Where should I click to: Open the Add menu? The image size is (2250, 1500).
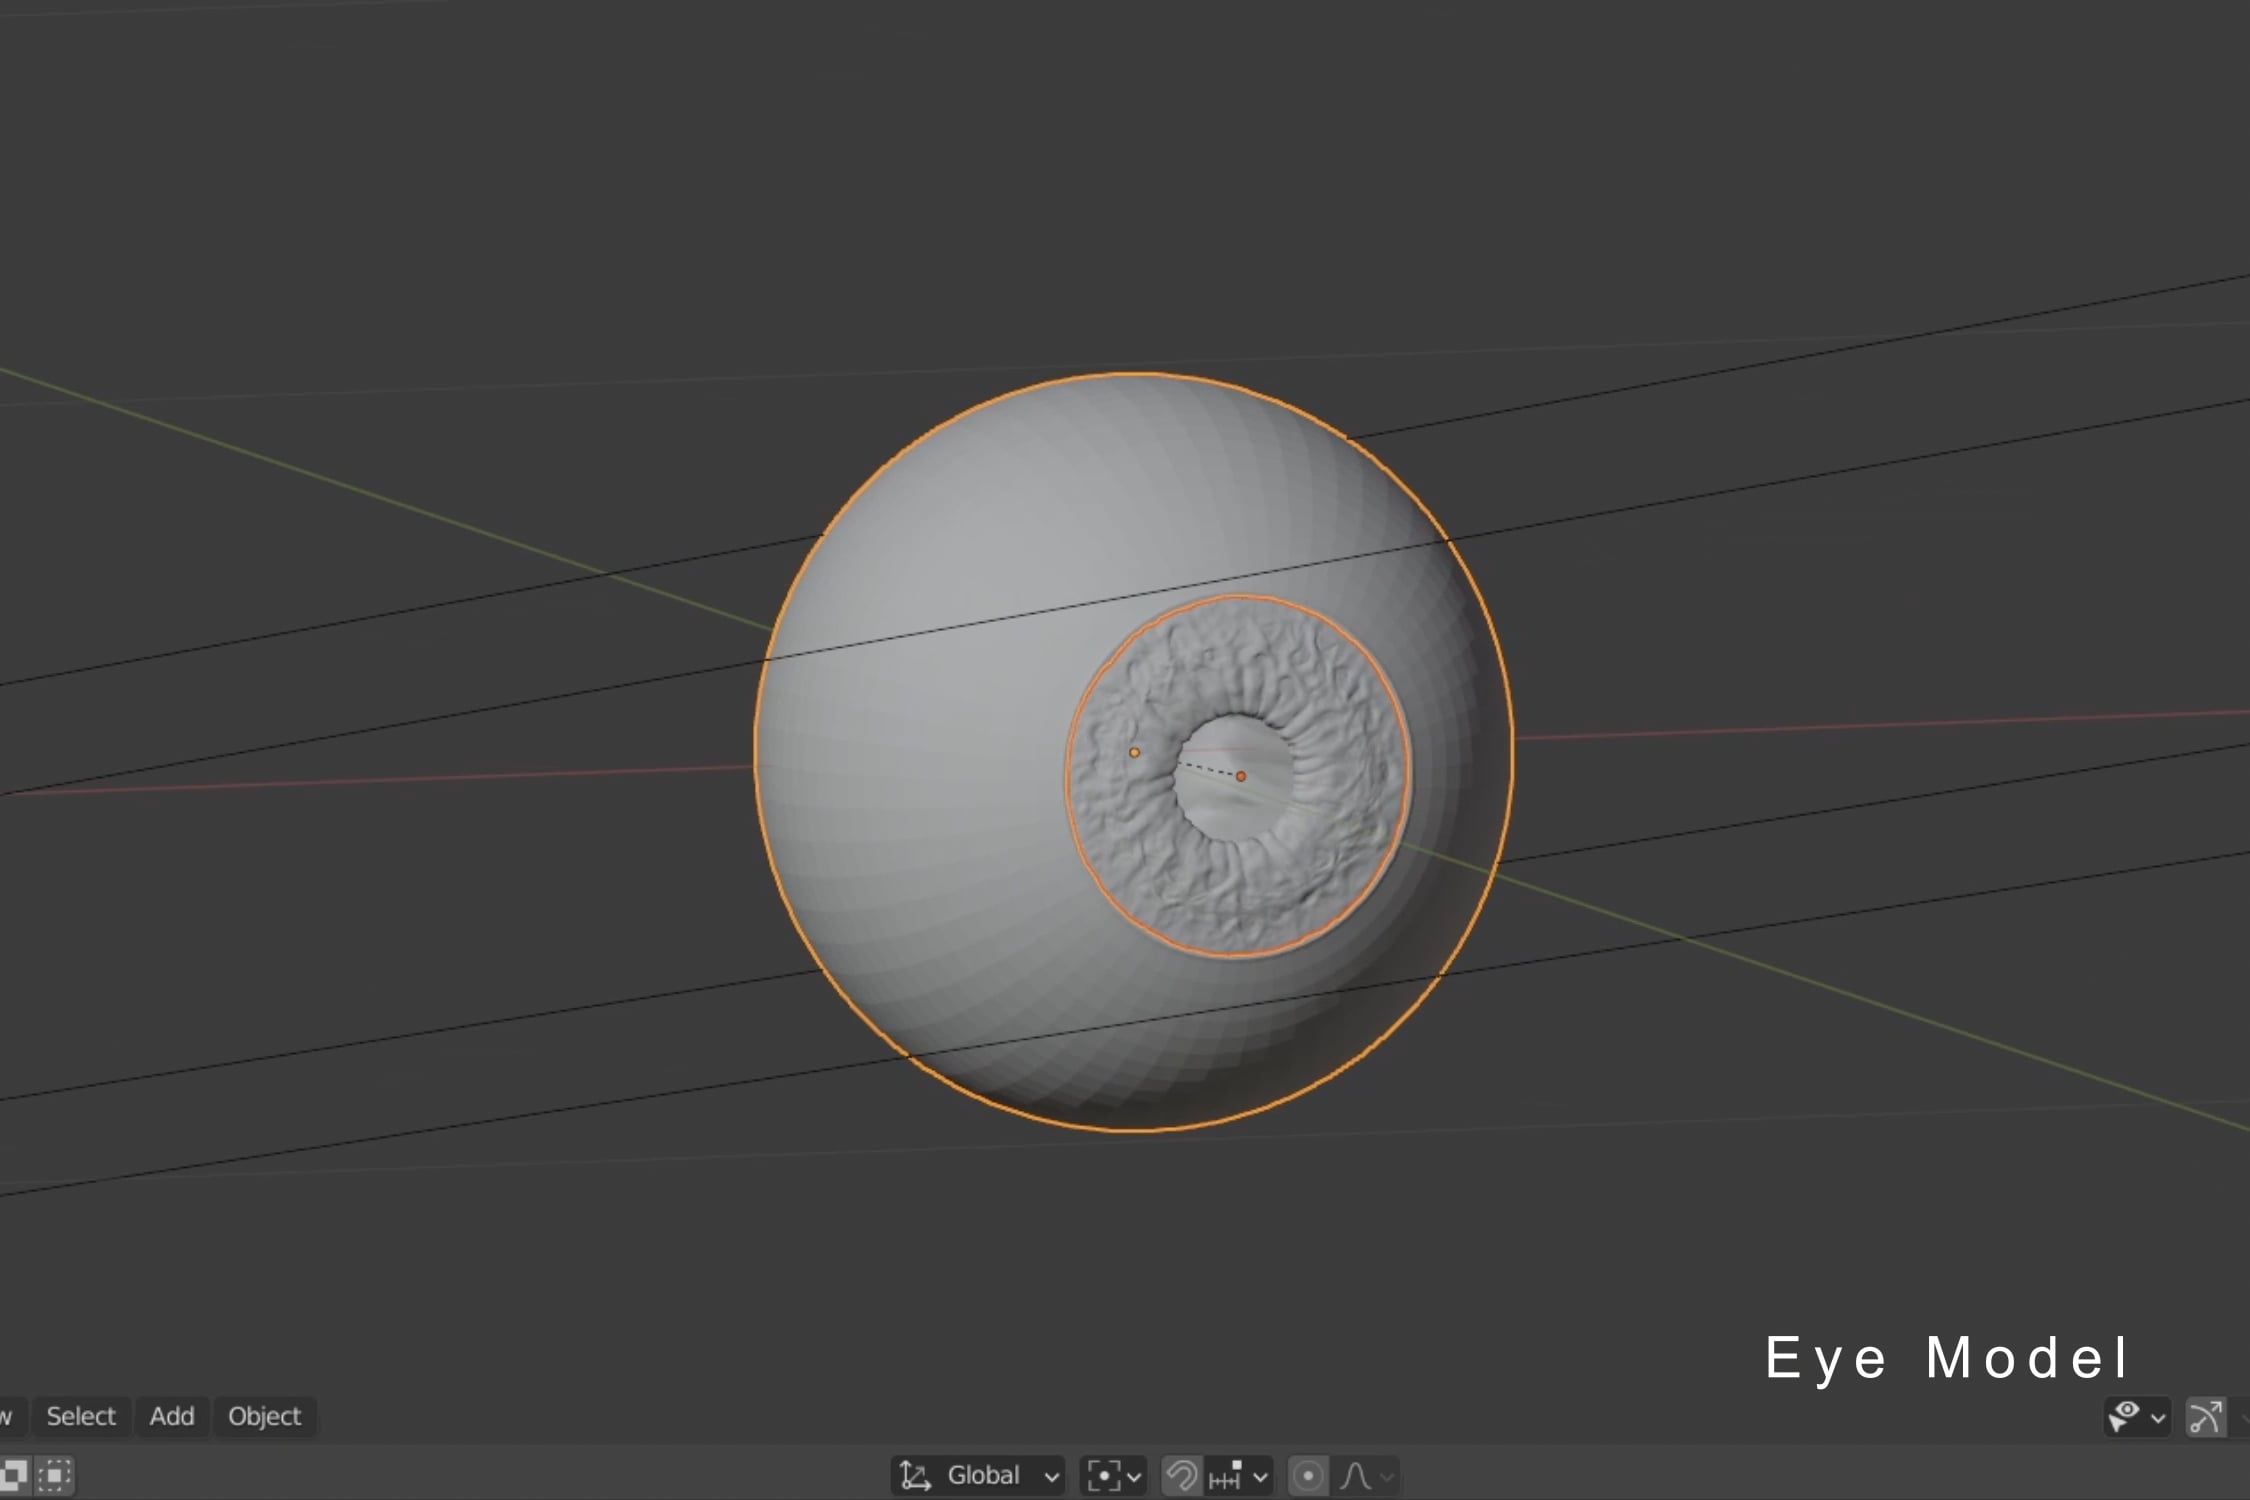click(x=171, y=1417)
